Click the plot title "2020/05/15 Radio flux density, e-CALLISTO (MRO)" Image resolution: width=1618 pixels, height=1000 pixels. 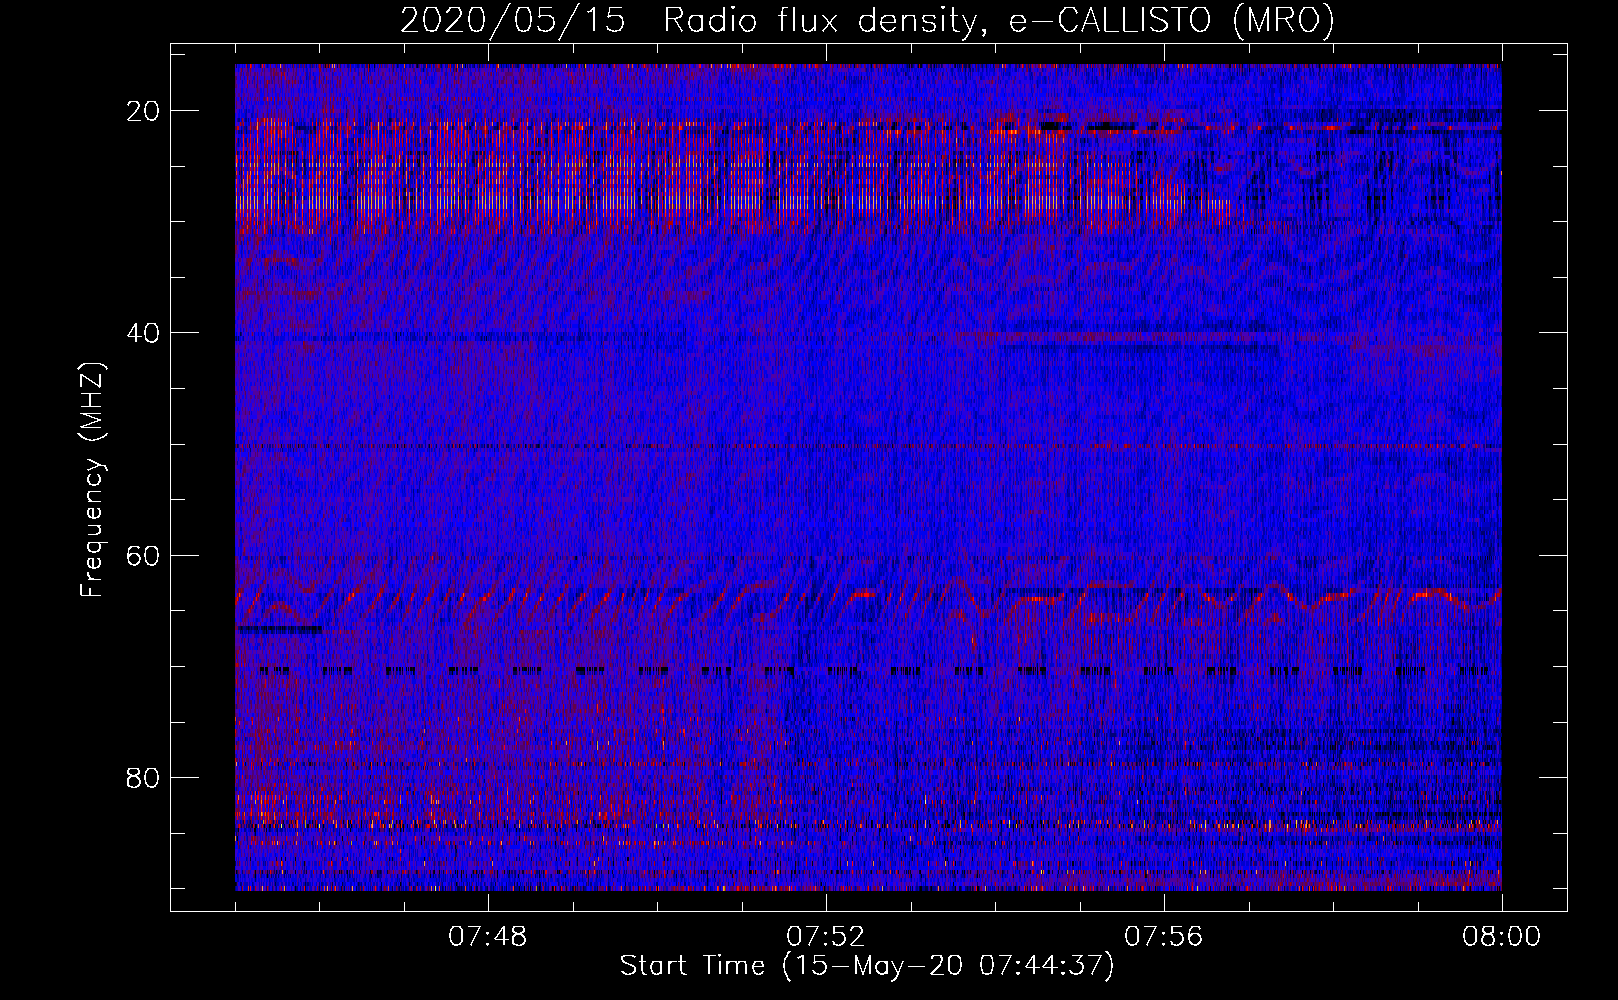pyautogui.click(x=867, y=21)
